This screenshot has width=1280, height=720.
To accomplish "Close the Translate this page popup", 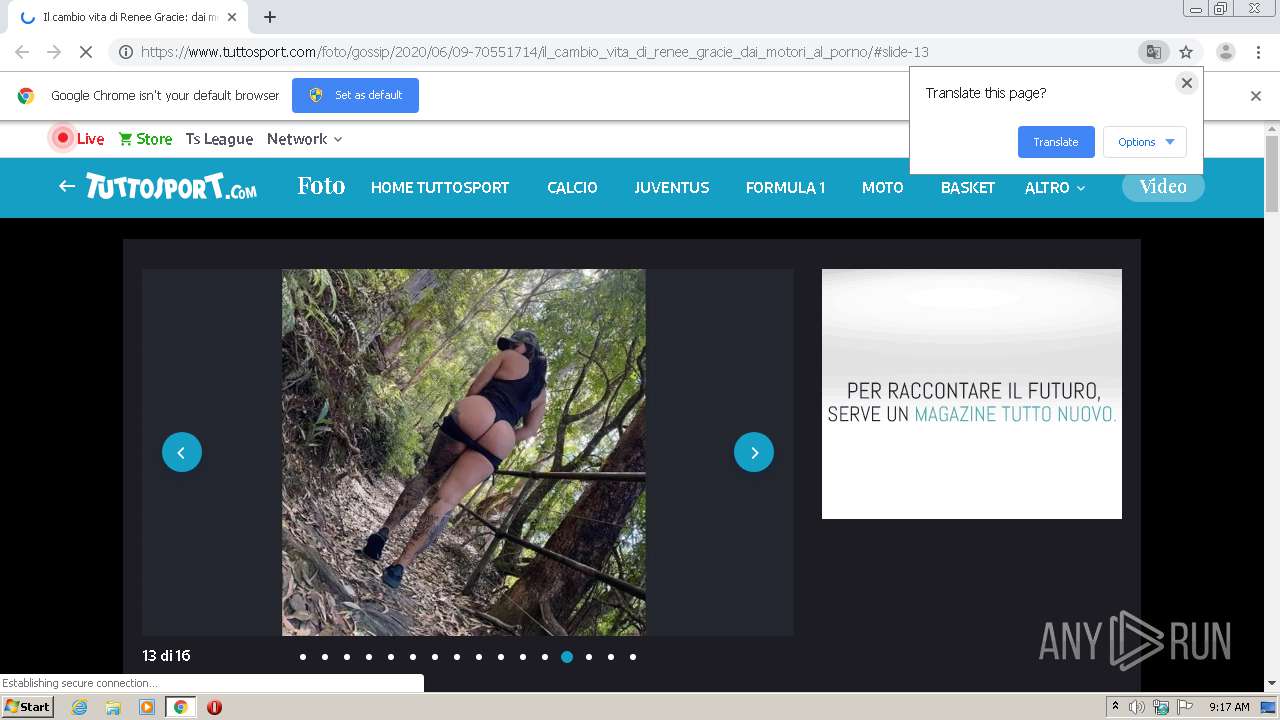I will (x=1187, y=83).
